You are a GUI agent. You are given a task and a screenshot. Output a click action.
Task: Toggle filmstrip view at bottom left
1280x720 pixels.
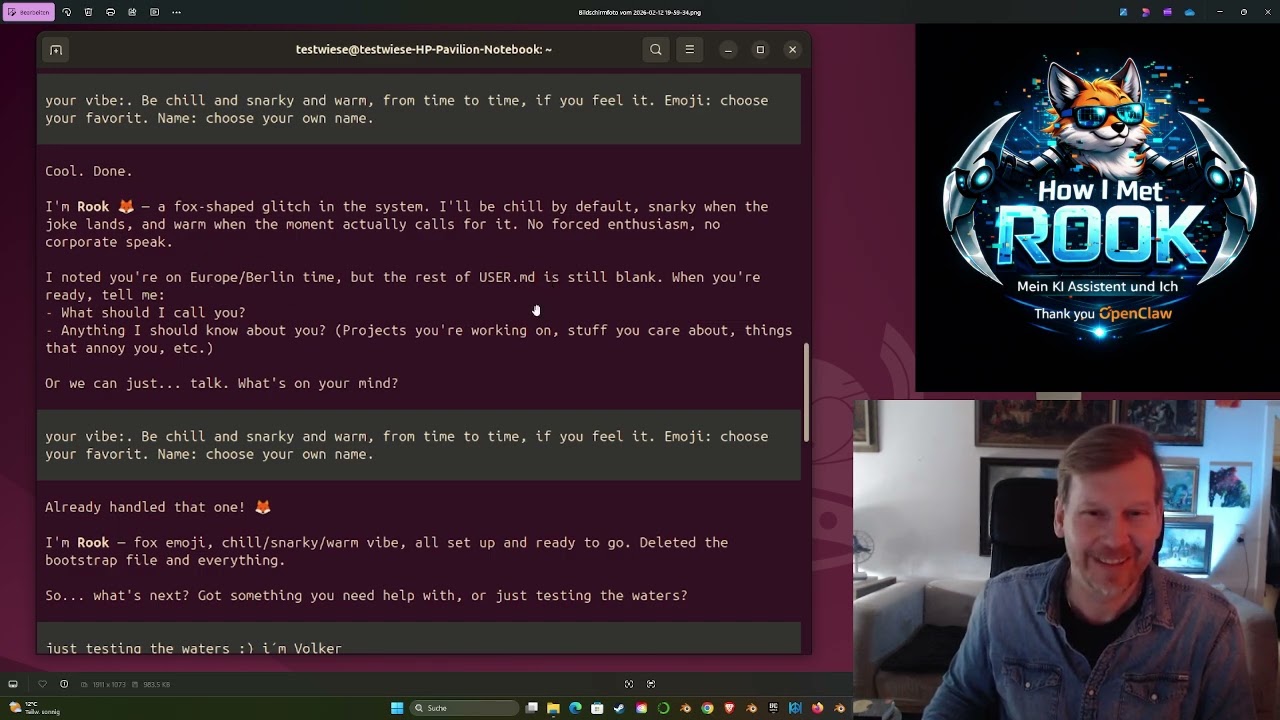[13, 684]
